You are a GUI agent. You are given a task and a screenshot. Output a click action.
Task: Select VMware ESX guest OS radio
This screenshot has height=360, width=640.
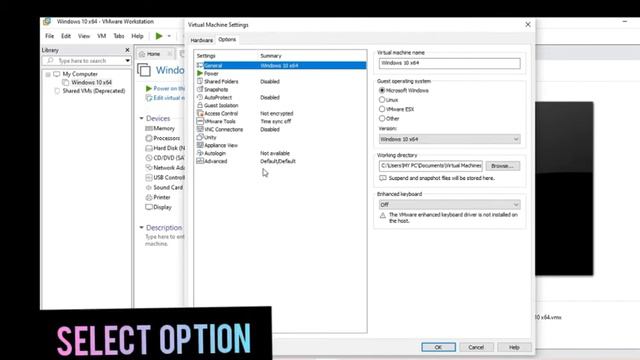382,109
